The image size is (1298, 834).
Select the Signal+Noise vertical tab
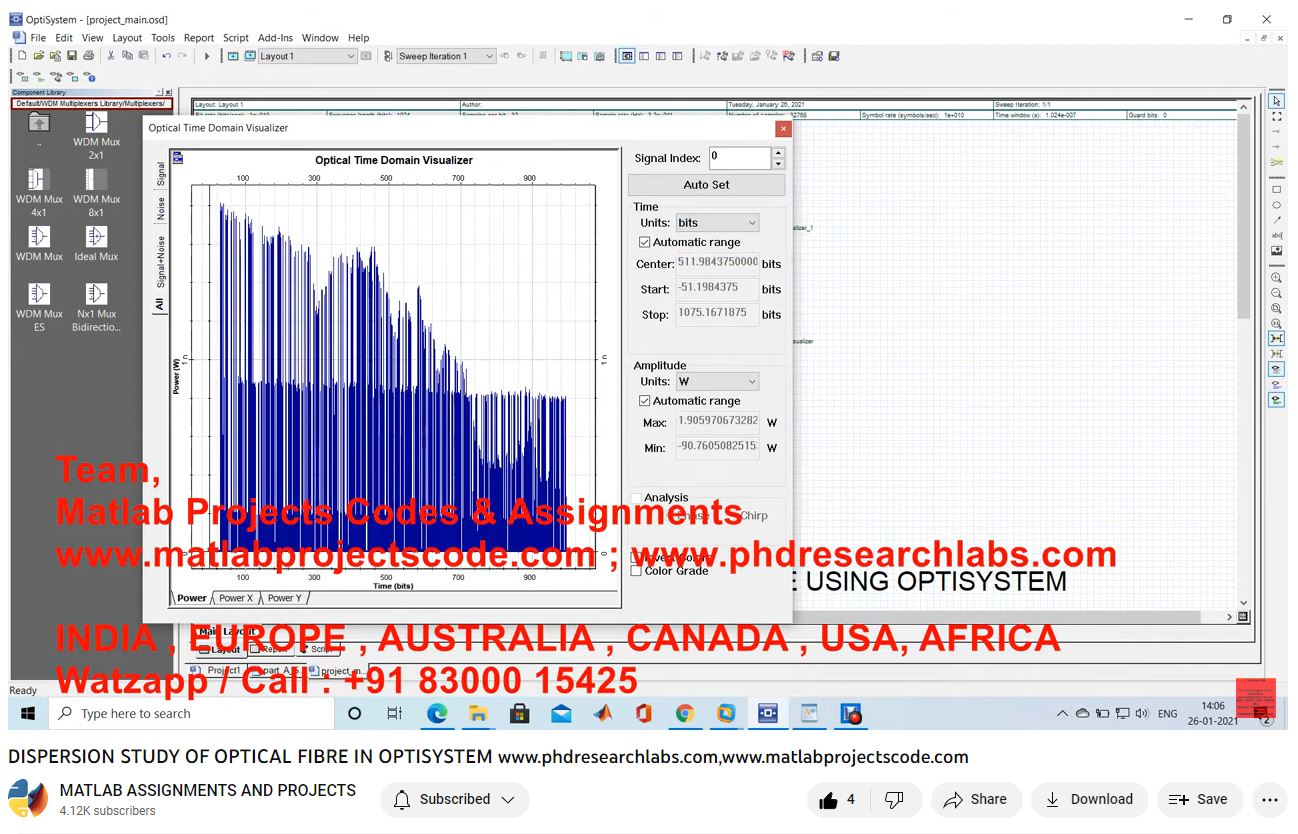click(x=160, y=261)
